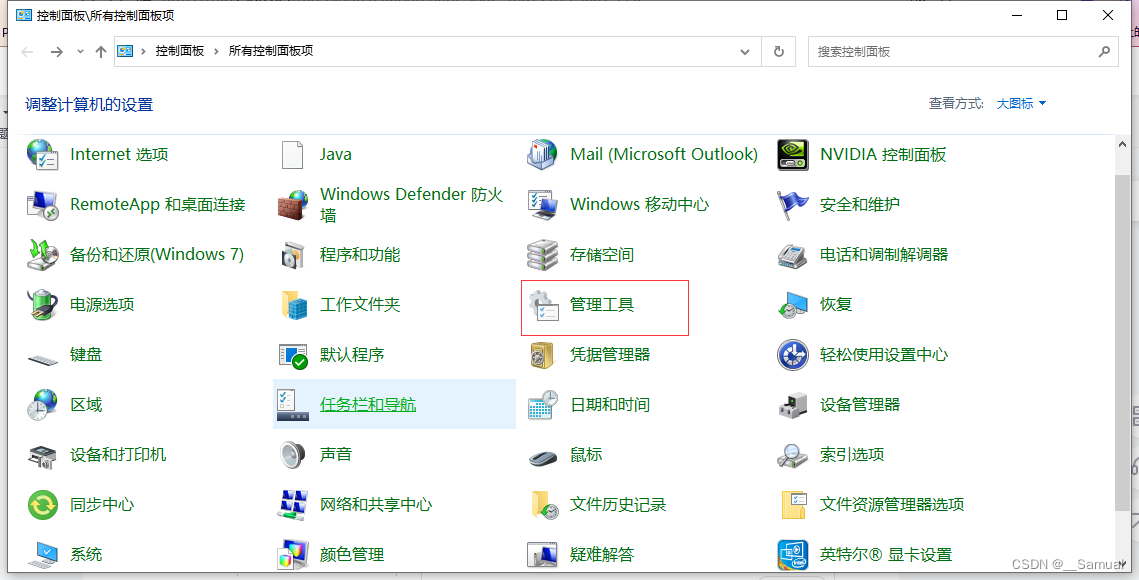Click the 电源选项 battery icon

pos(43,305)
